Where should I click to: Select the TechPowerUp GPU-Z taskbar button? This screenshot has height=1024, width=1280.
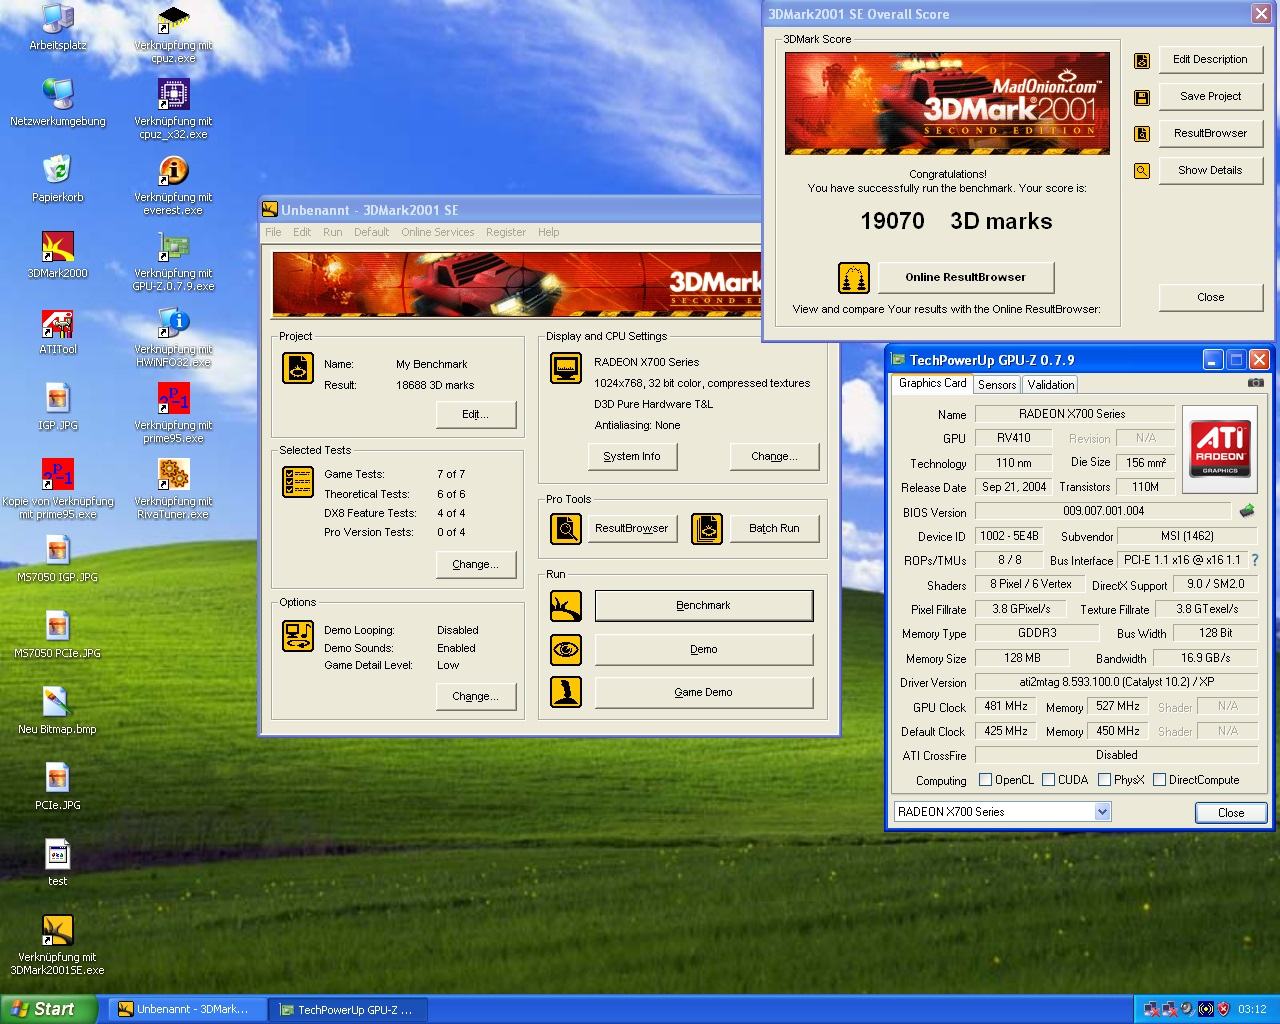coord(348,1010)
